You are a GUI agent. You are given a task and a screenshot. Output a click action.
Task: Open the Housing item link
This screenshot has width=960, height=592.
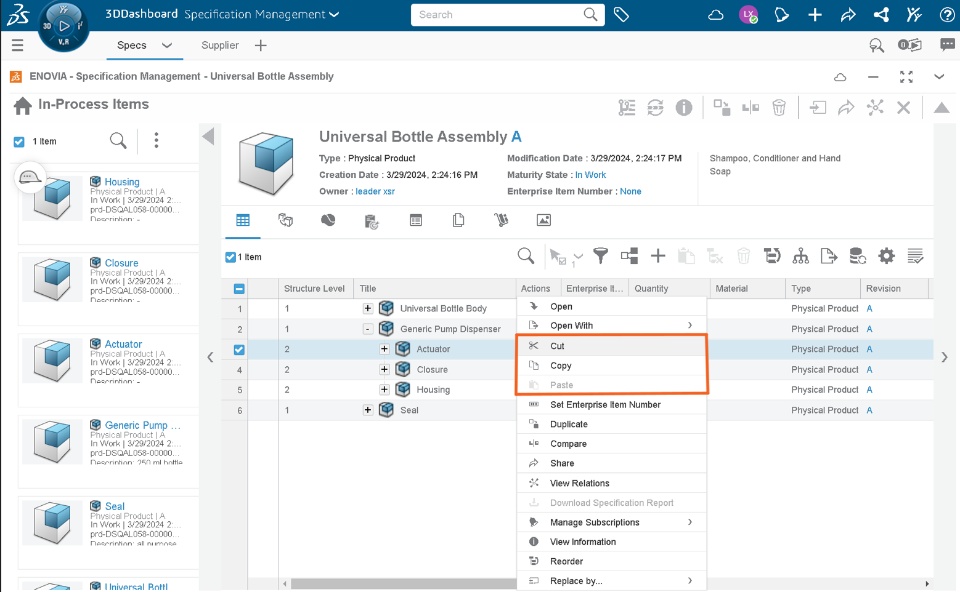click(x=122, y=182)
